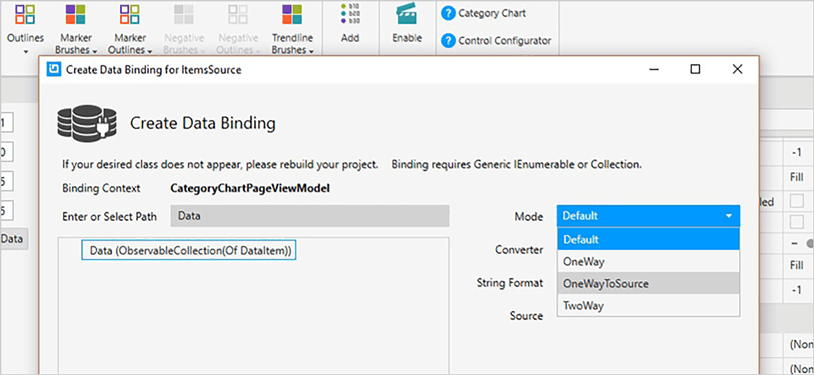
Task: Click the Enter or Select Path field
Action: click(x=309, y=216)
